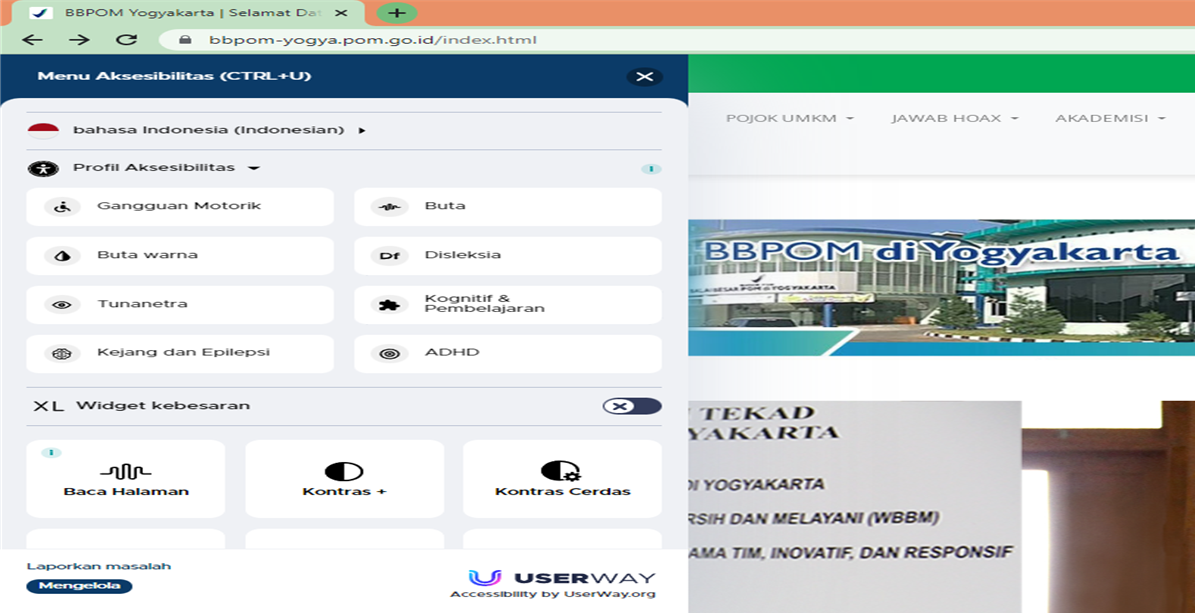
Task: Open the AKADEMISI menu
Action: pos(1110,118)
